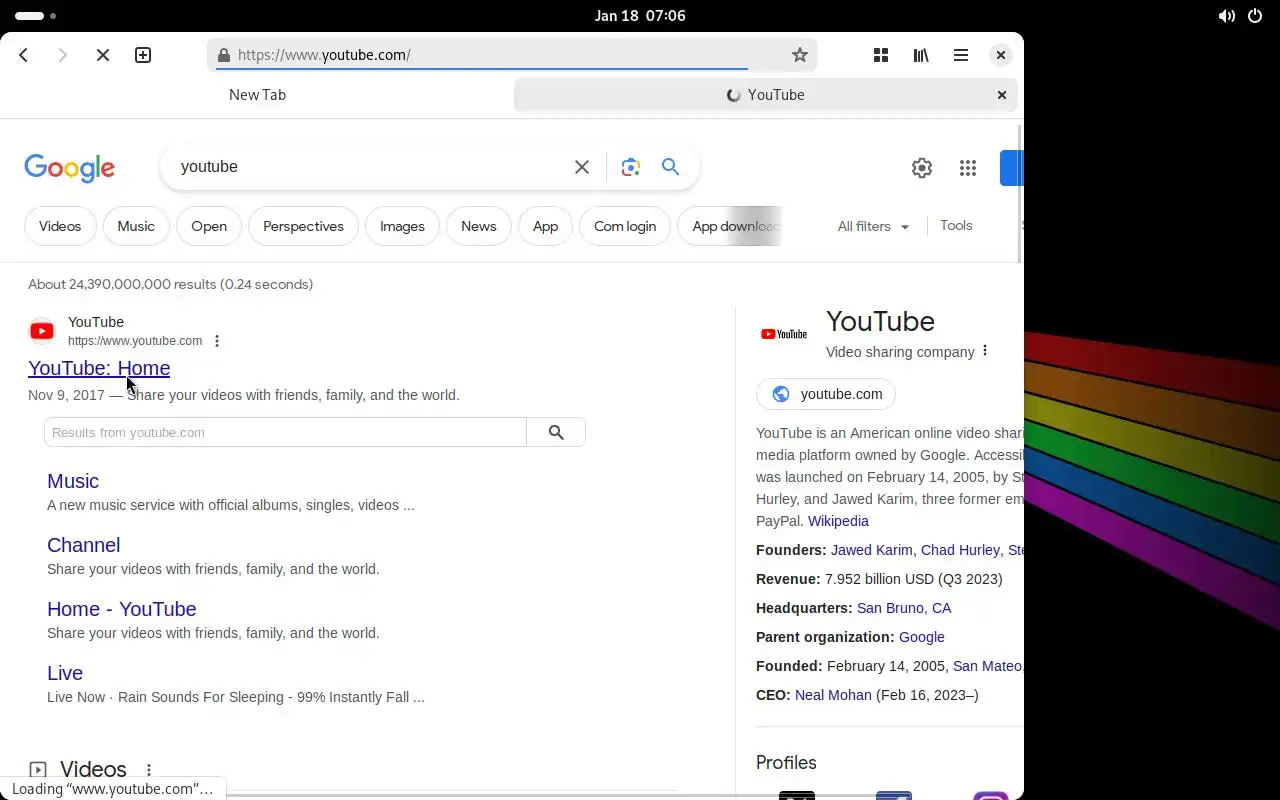Click the Google logo
Viewport: 1280px width, 800px height.
point(70,168)
